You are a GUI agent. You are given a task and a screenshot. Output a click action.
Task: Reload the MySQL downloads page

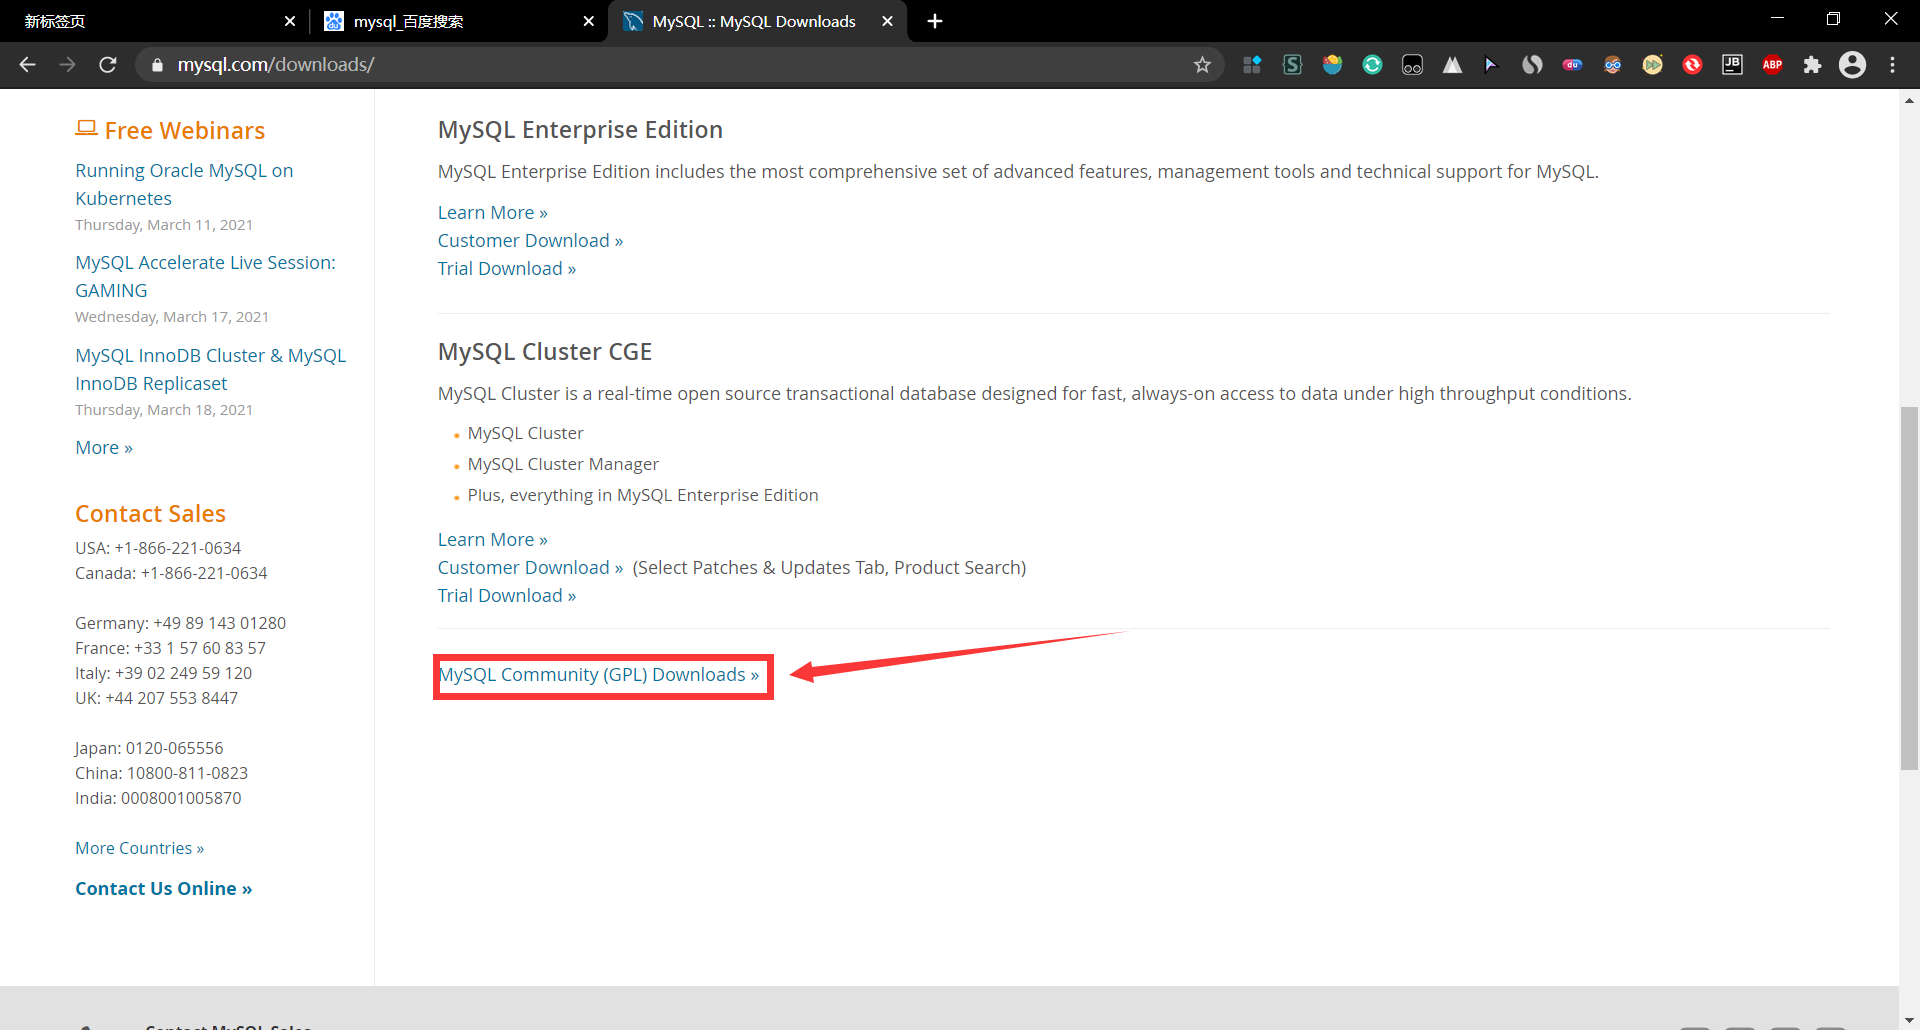[x=108, y=65]
